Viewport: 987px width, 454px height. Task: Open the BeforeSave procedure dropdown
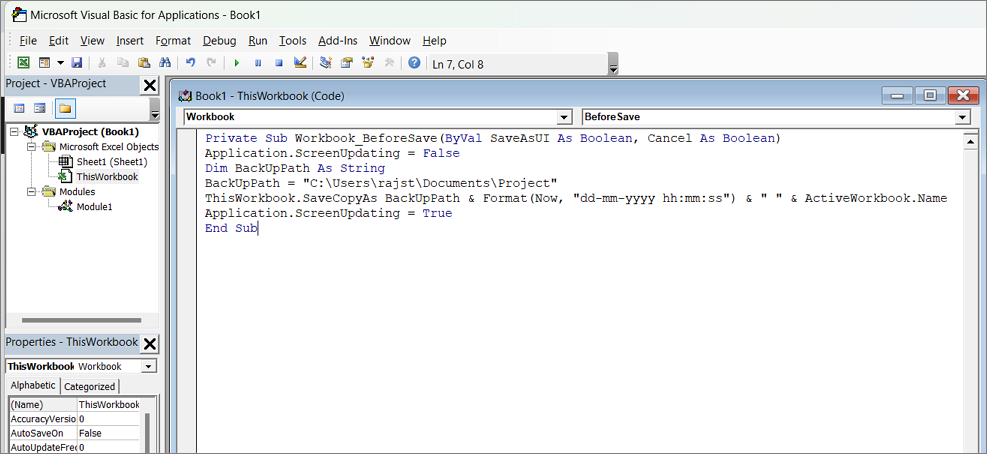pyautogui.click(x=962, y=117)
